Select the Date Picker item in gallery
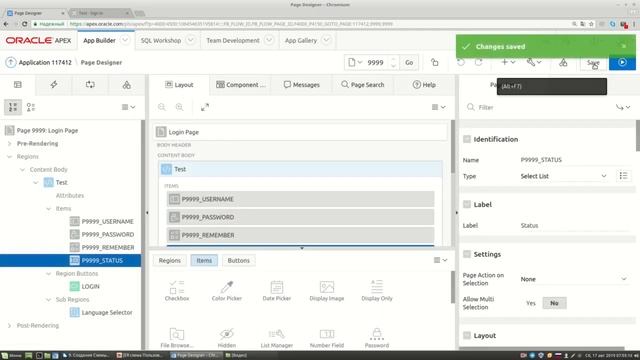Image resolution: width=640 pixels, height=360 pixels. pyautogui.click(x=277, y=291)
